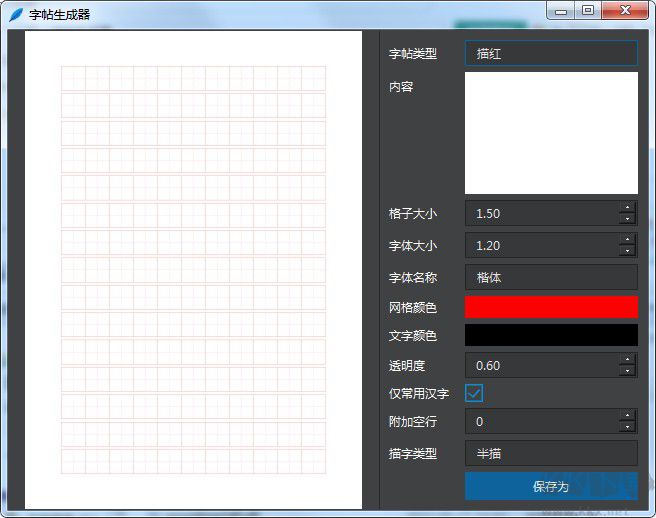The image size is (656, 518).
Task: Pick the black 文字颜色 color swatch
Action: click(551, 335)
